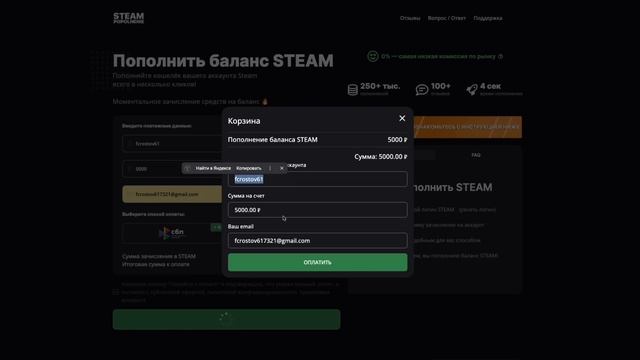Click the chat bubble icon near 100+
The width and height of the screenshot is (640, 360).
point(422,89)
